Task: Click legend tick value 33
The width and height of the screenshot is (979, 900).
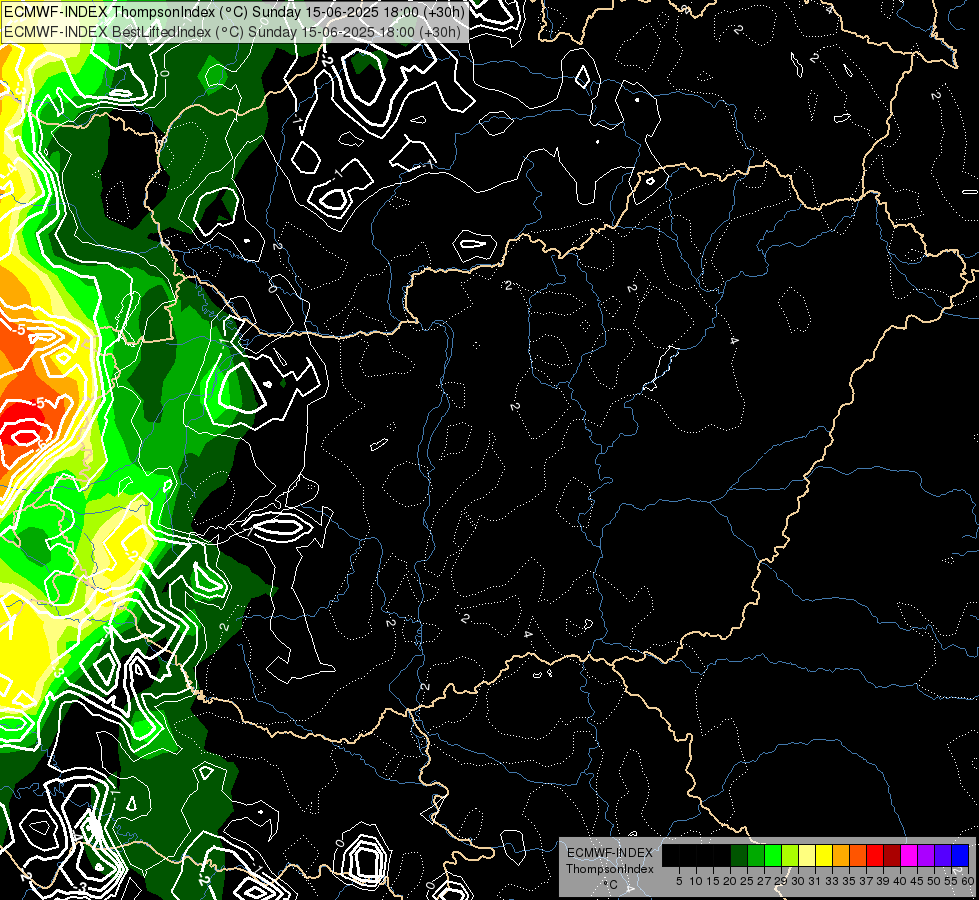Action: click(x=832, y=881)
